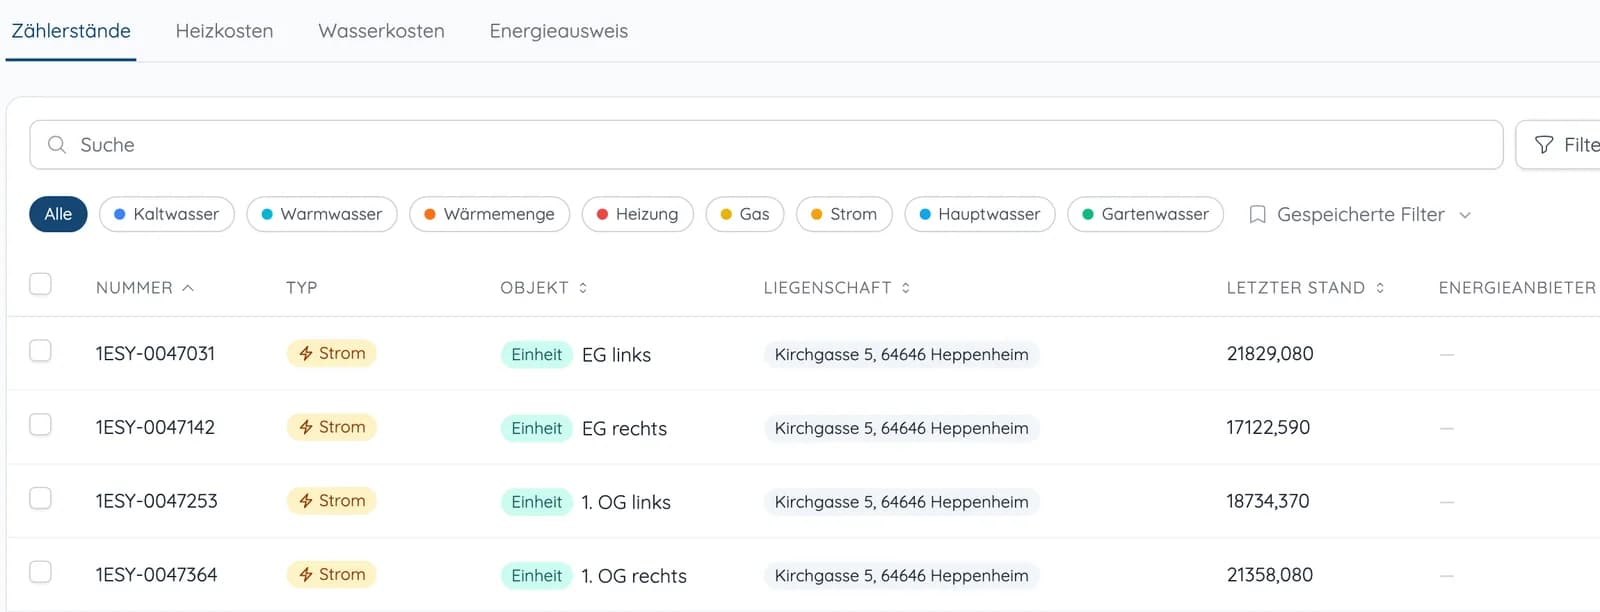Check the box for meter 1ESY-0047253

[x=40, y=498]
